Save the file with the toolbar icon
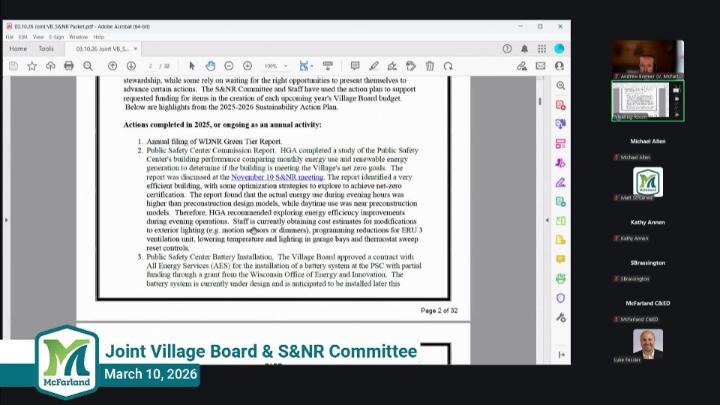 13,66
